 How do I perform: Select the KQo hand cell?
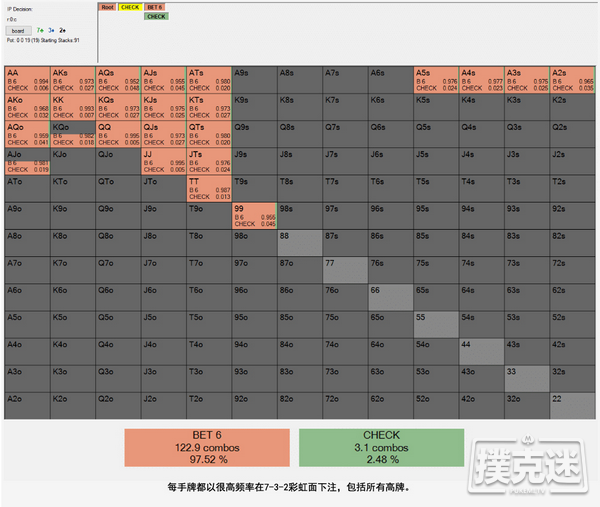(72, 134)
